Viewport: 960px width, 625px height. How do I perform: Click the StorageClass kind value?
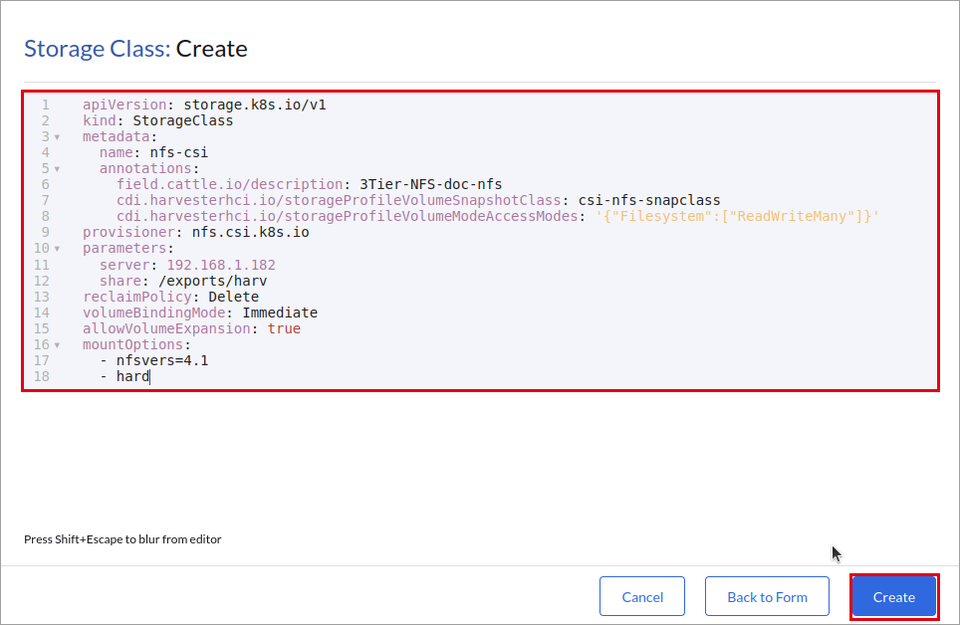pos(183,121)
